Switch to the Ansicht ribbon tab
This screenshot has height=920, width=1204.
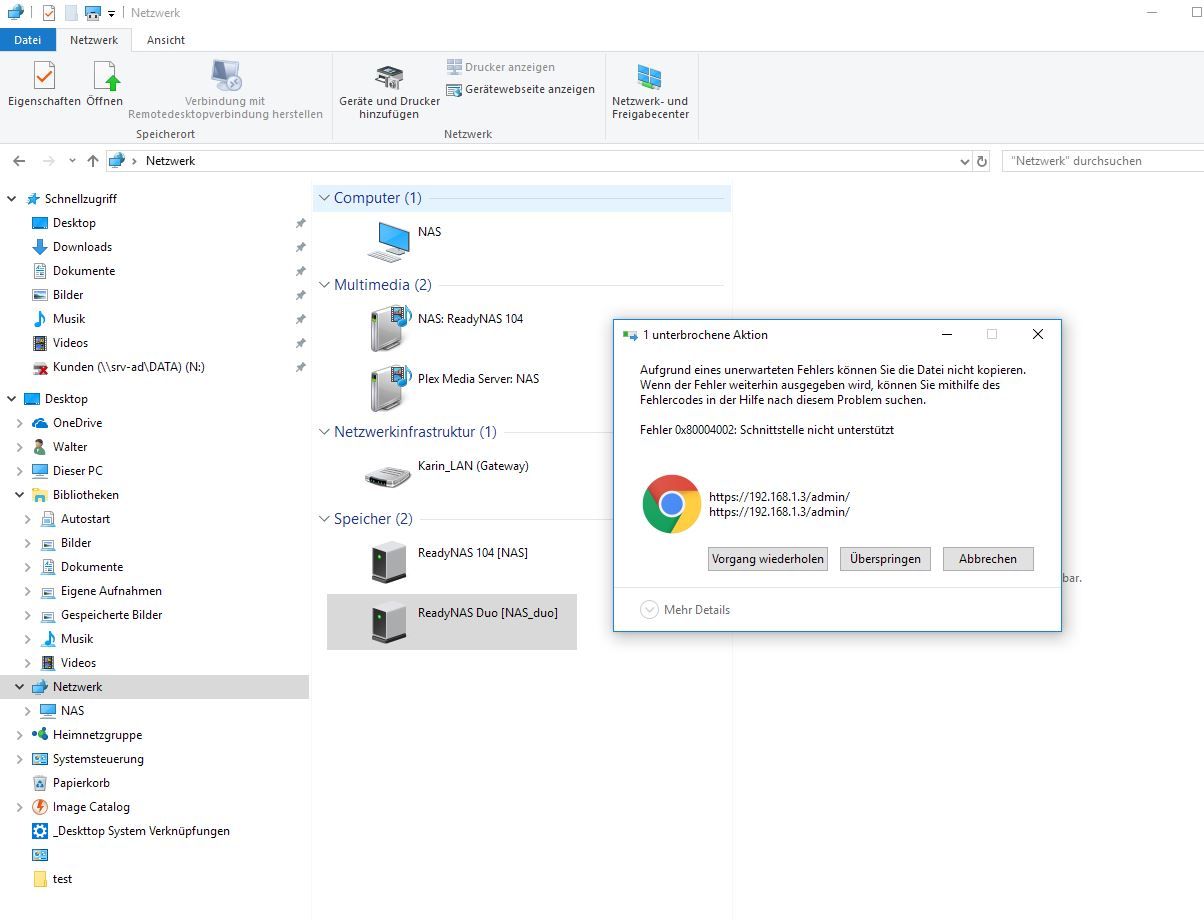pyautogui.click(x=165, y=40)
